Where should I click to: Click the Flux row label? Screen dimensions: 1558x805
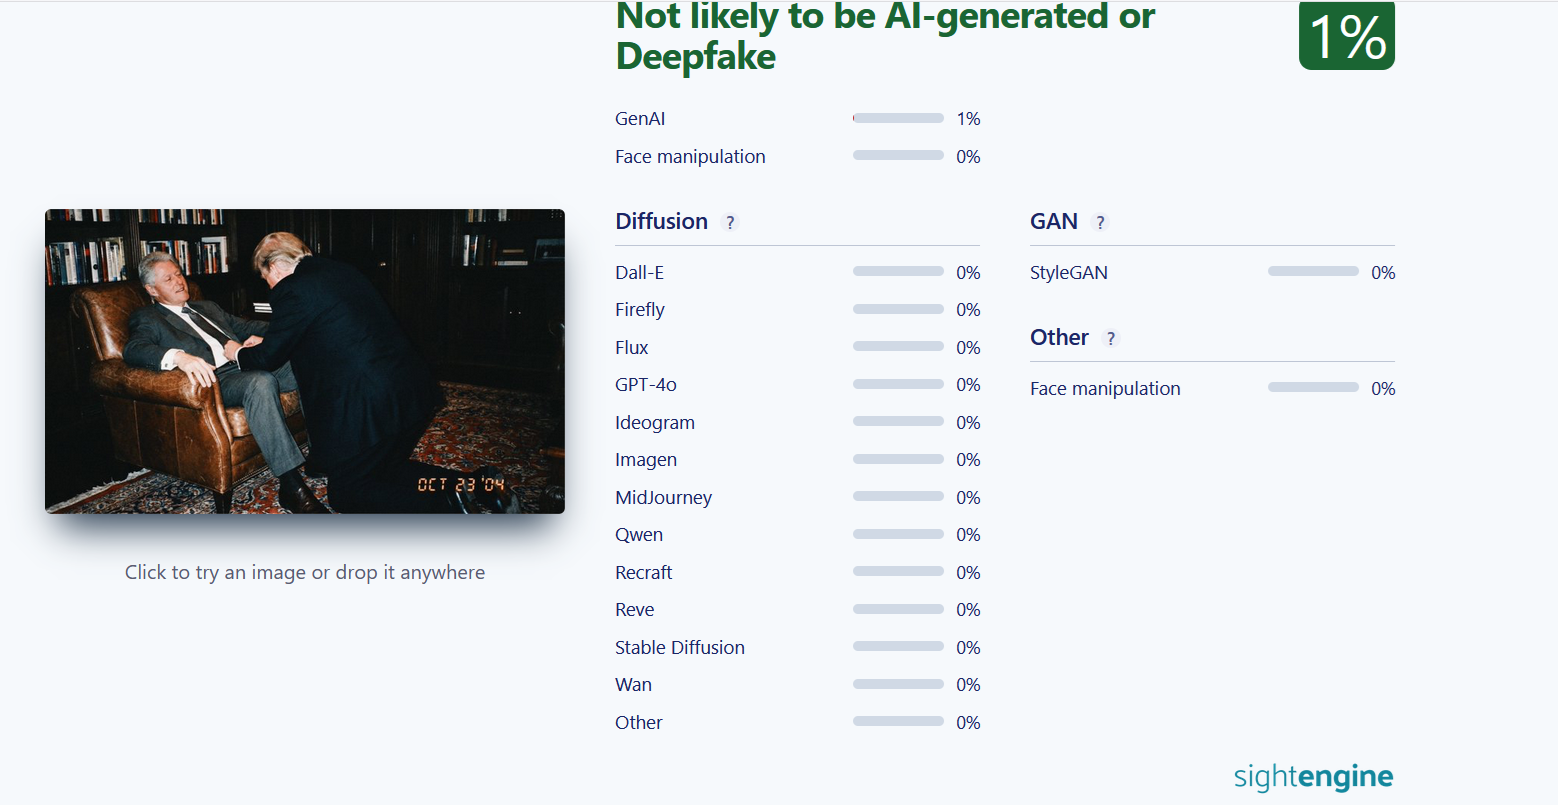(632, 348)
